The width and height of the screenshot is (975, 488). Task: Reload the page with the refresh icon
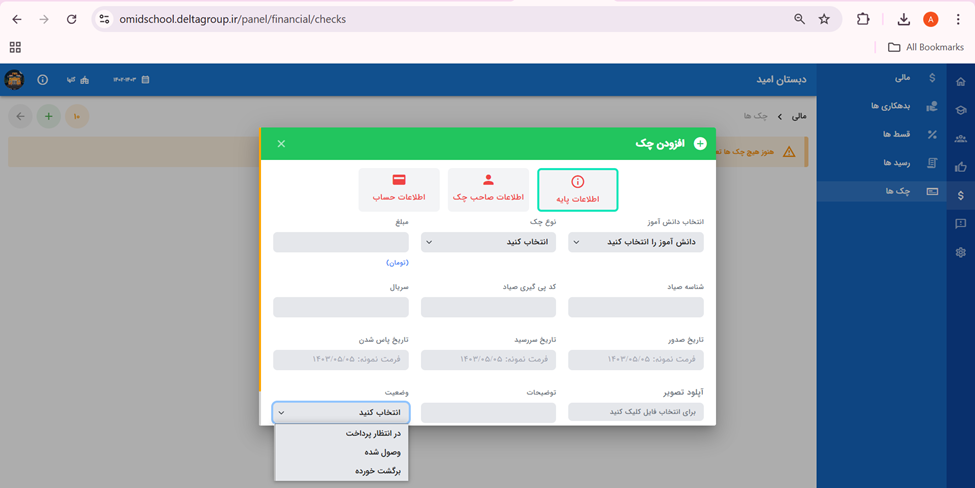(x=72, y=19)
